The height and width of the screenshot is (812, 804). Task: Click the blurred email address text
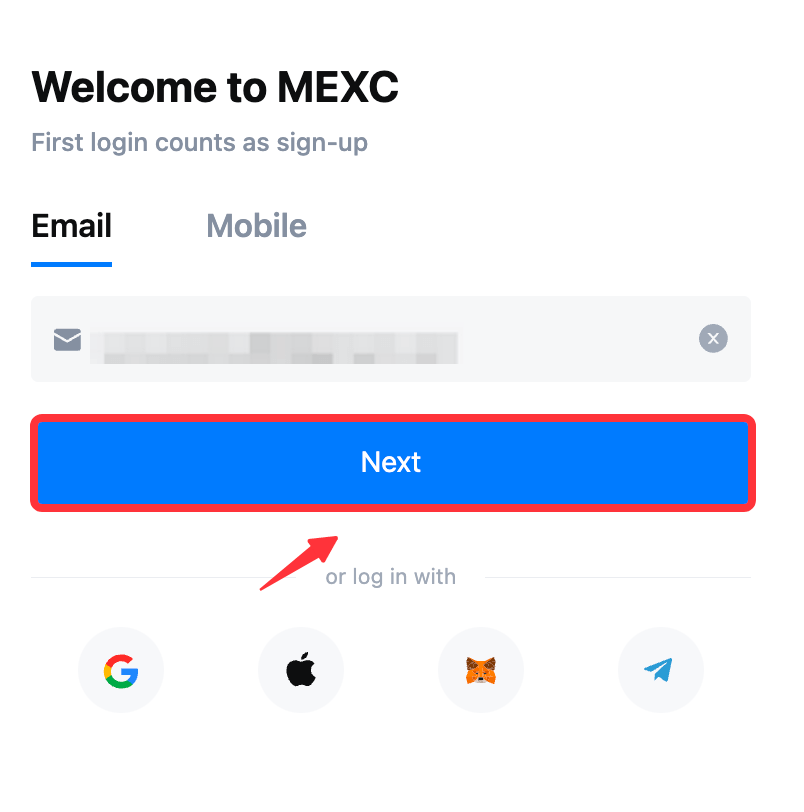point(274,348)
